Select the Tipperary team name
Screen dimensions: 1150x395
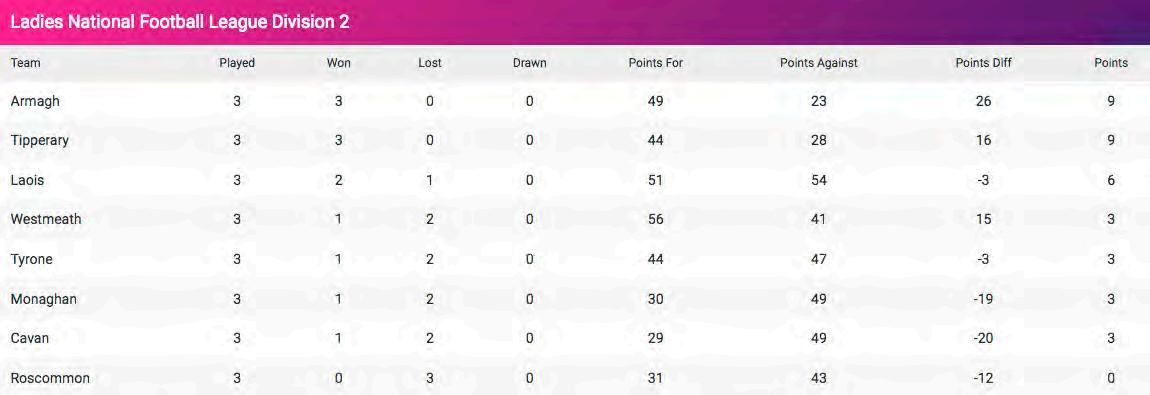click(40, 141)
